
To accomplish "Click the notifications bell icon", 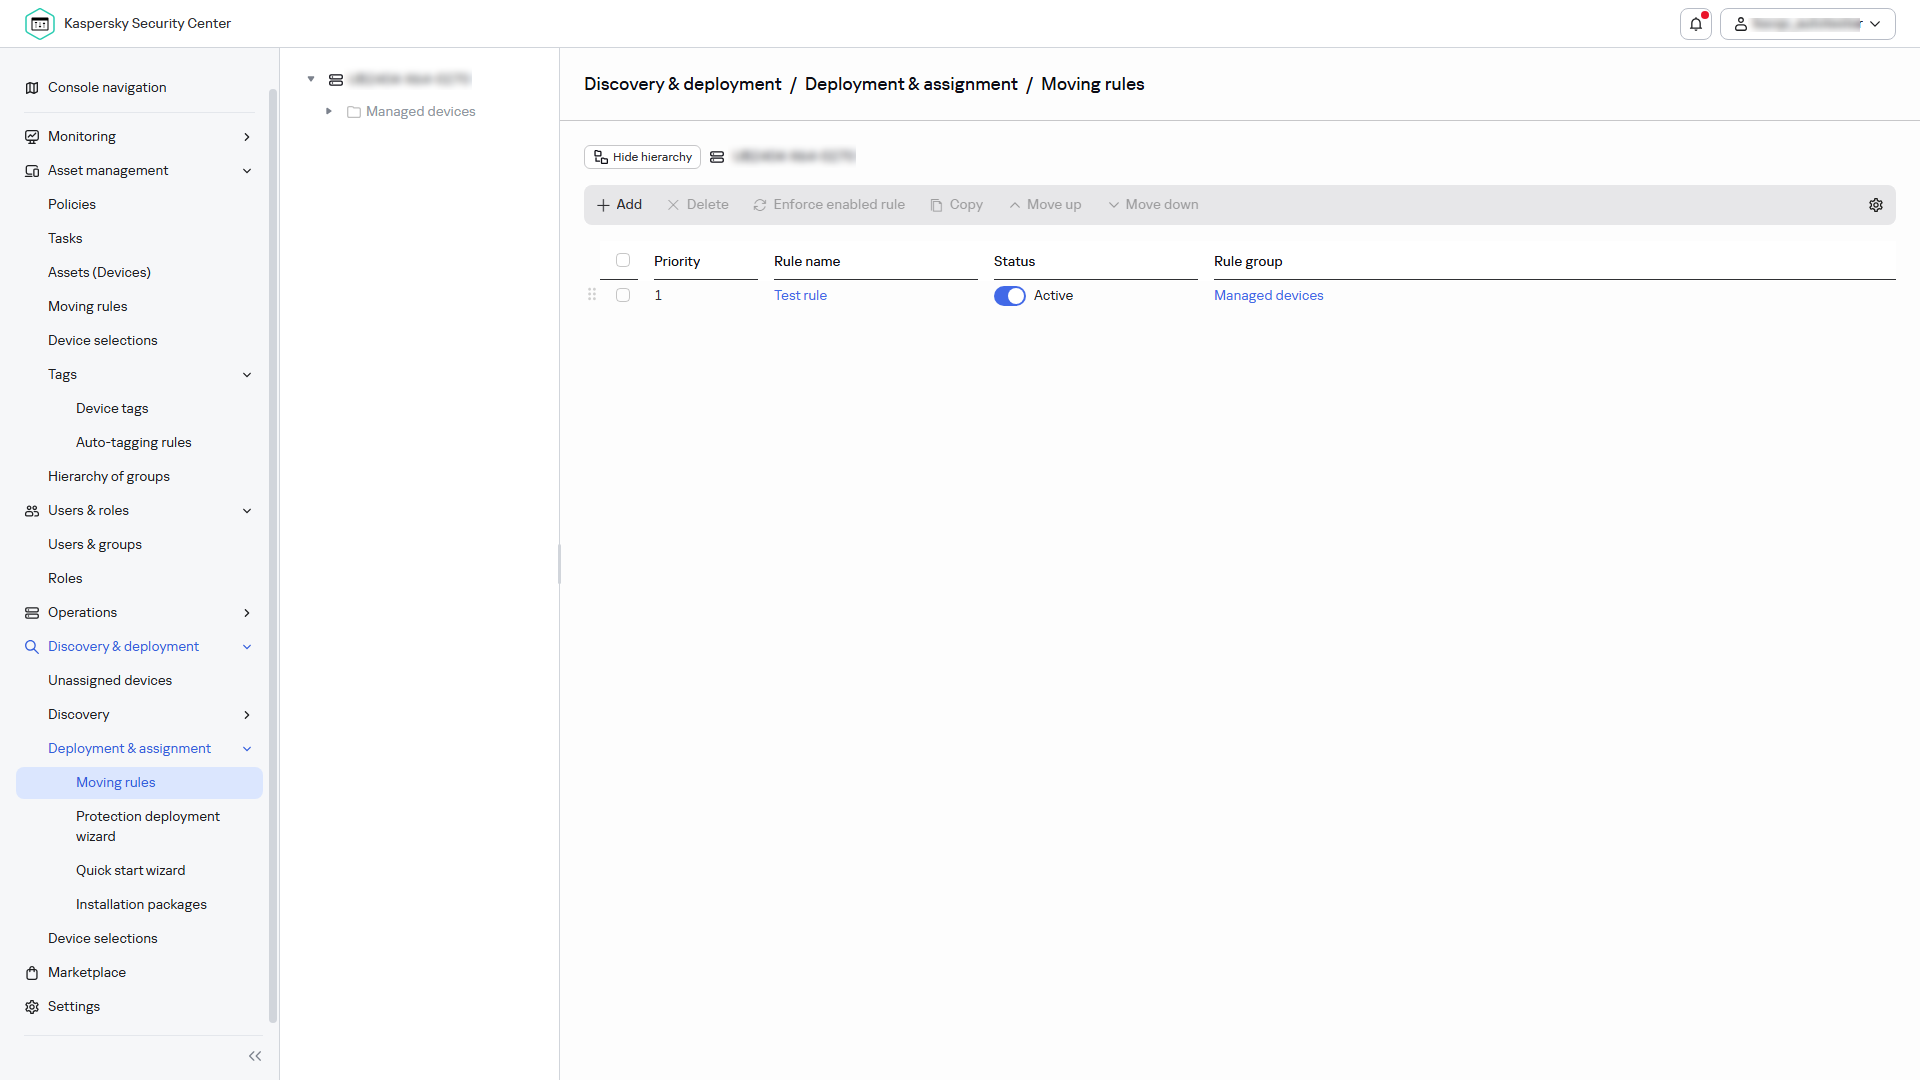I will click(x=1696, y=24).
